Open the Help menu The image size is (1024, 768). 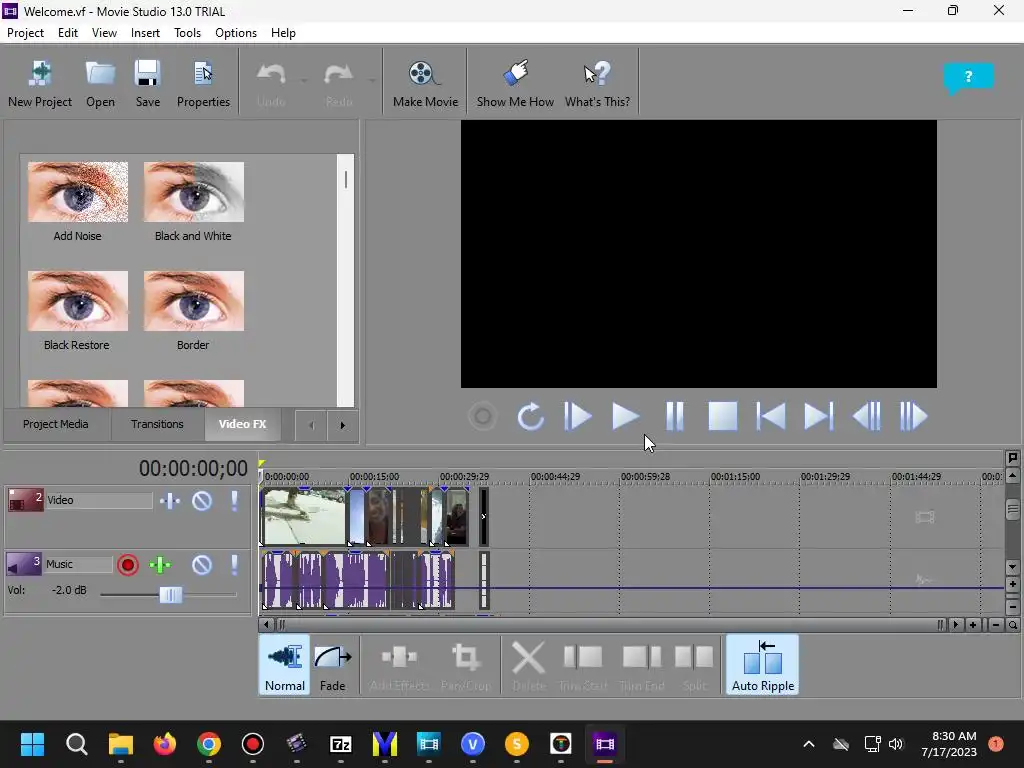[283, 33]
